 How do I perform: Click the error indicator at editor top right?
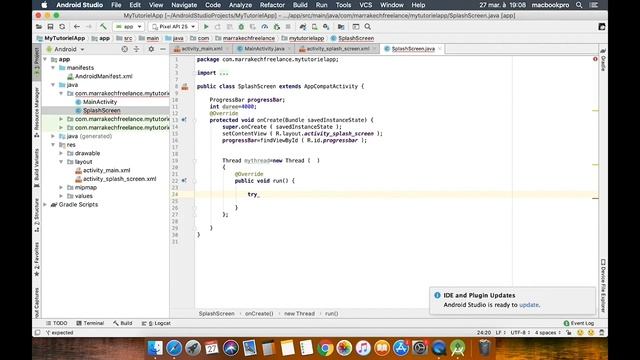(x=595, y=59)
